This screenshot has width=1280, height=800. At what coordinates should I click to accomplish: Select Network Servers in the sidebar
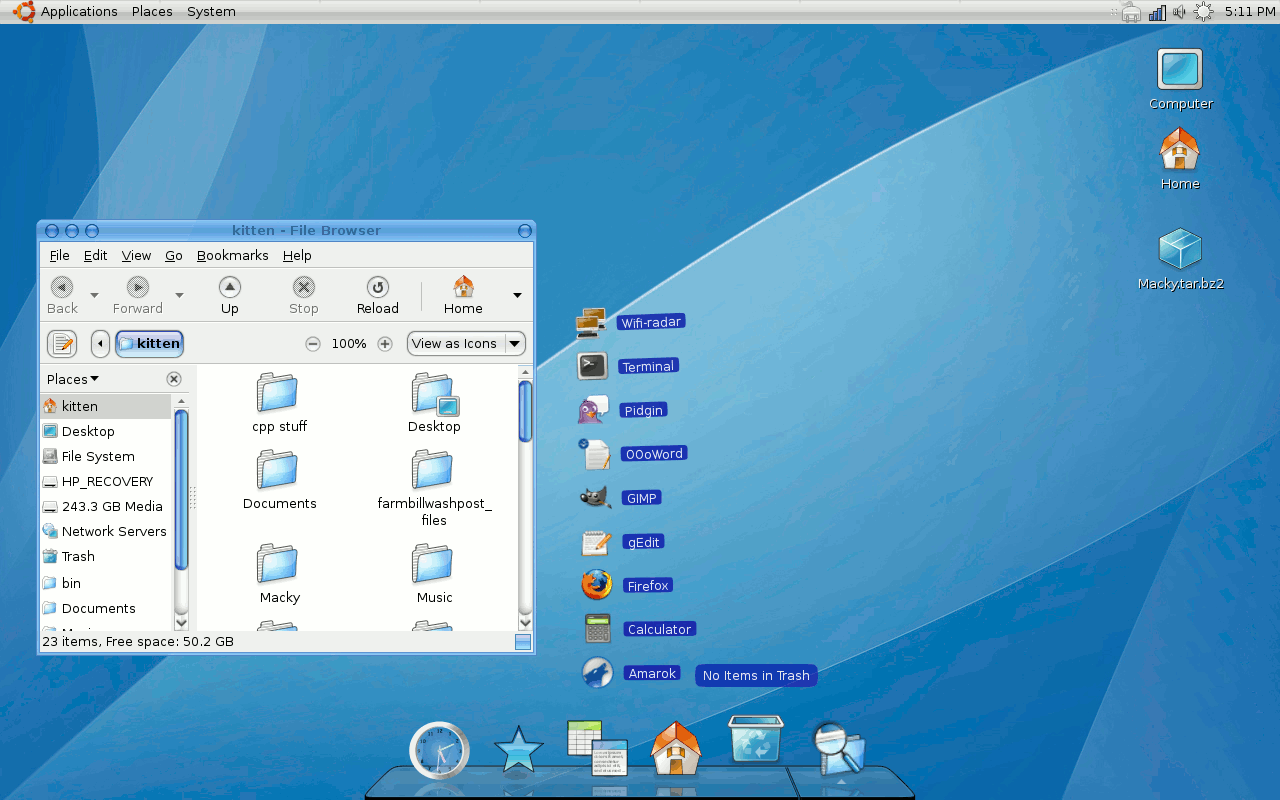point(106,531)
